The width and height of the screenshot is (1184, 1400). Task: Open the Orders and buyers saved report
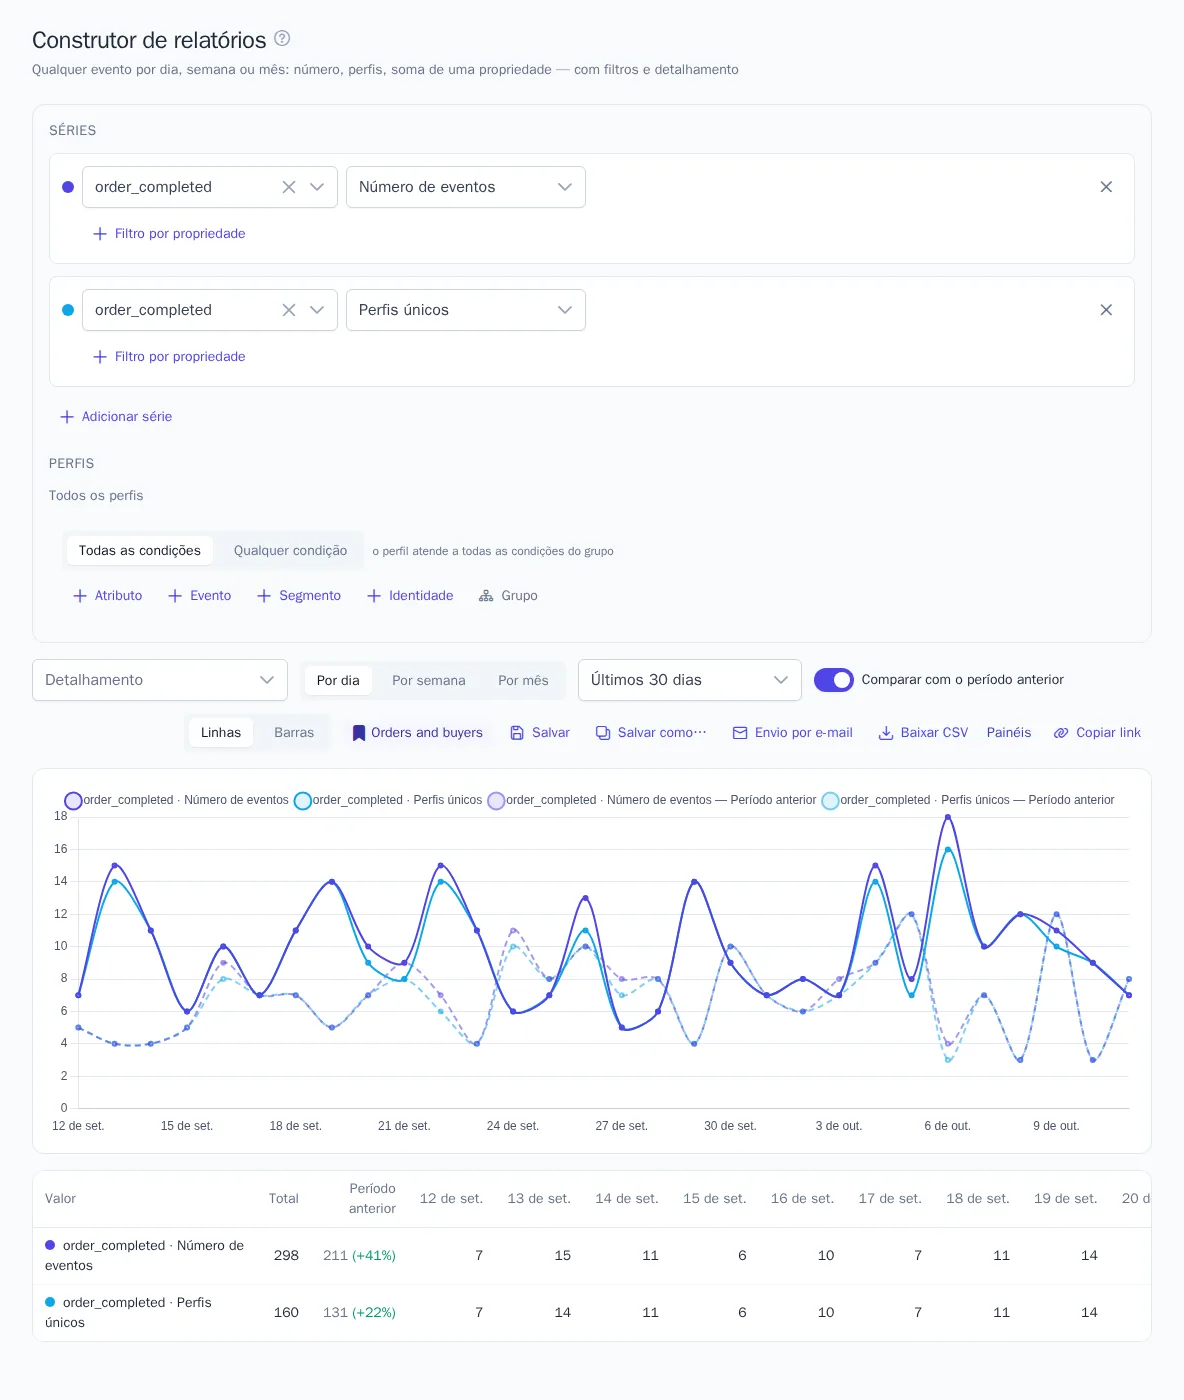417,732
